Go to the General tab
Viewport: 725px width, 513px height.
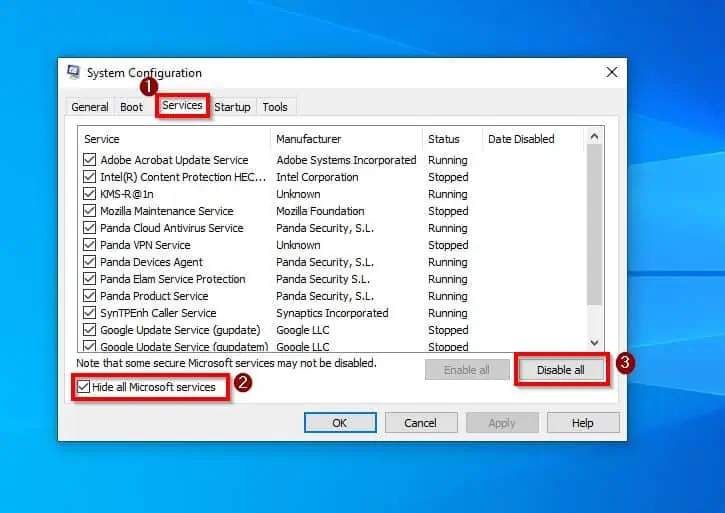click(90, 107)
